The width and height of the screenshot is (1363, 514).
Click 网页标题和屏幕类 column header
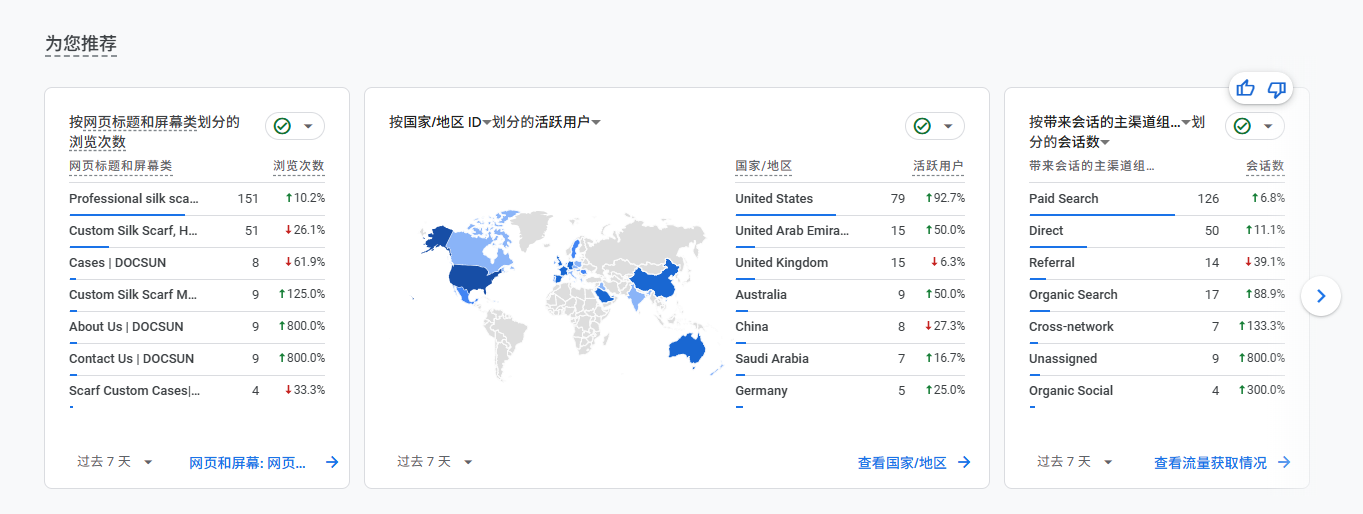121,166
